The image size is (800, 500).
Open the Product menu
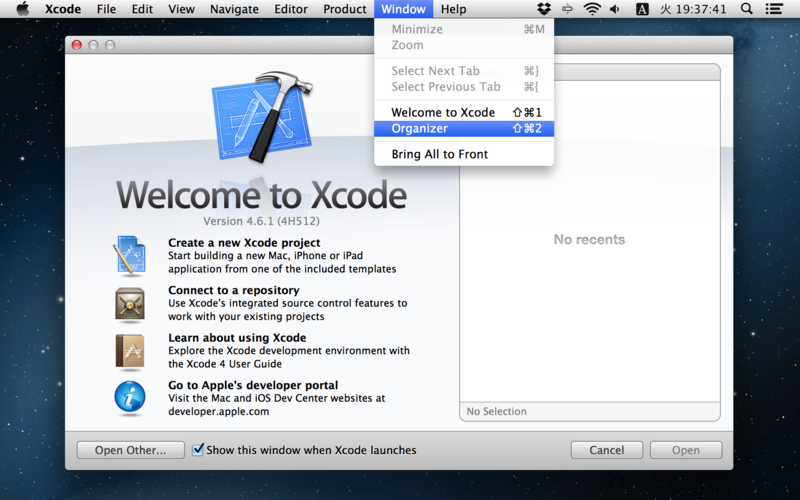[345, 9]
